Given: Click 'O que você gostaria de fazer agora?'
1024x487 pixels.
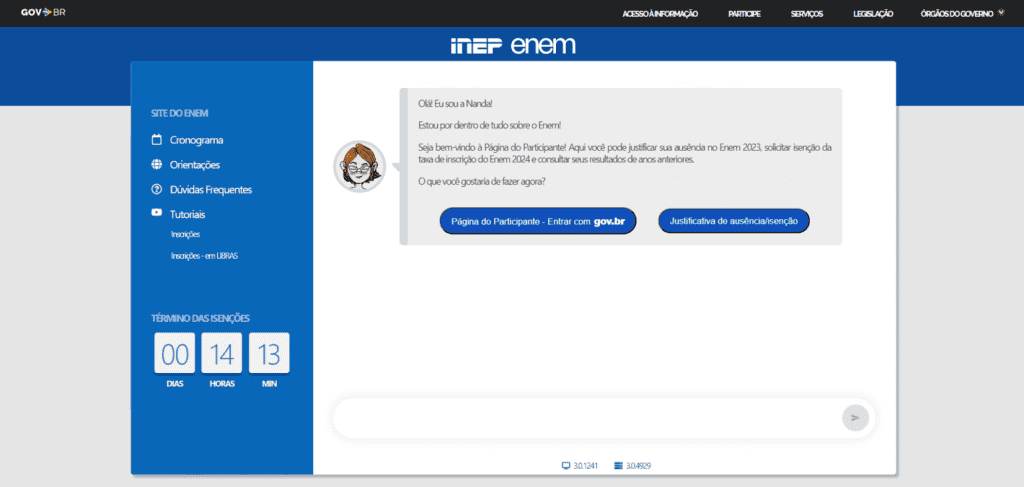Looking at the screenshot, I should pos(482,181).
